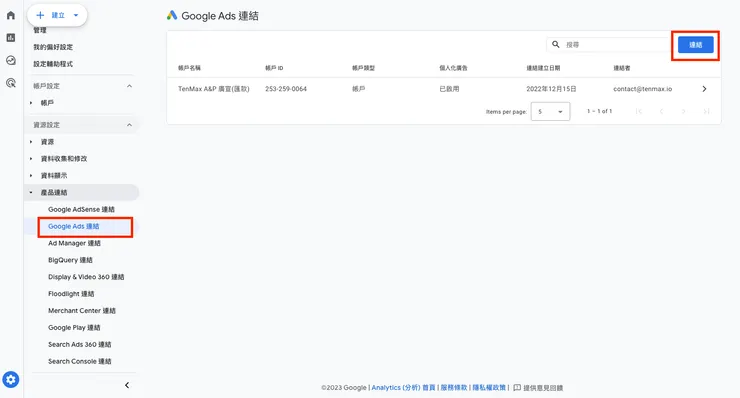The width and height of the screenshot is (740, 398).
Task: Click the feedback icon in footer
Action: pyautogui.click(x=517, y=388)
